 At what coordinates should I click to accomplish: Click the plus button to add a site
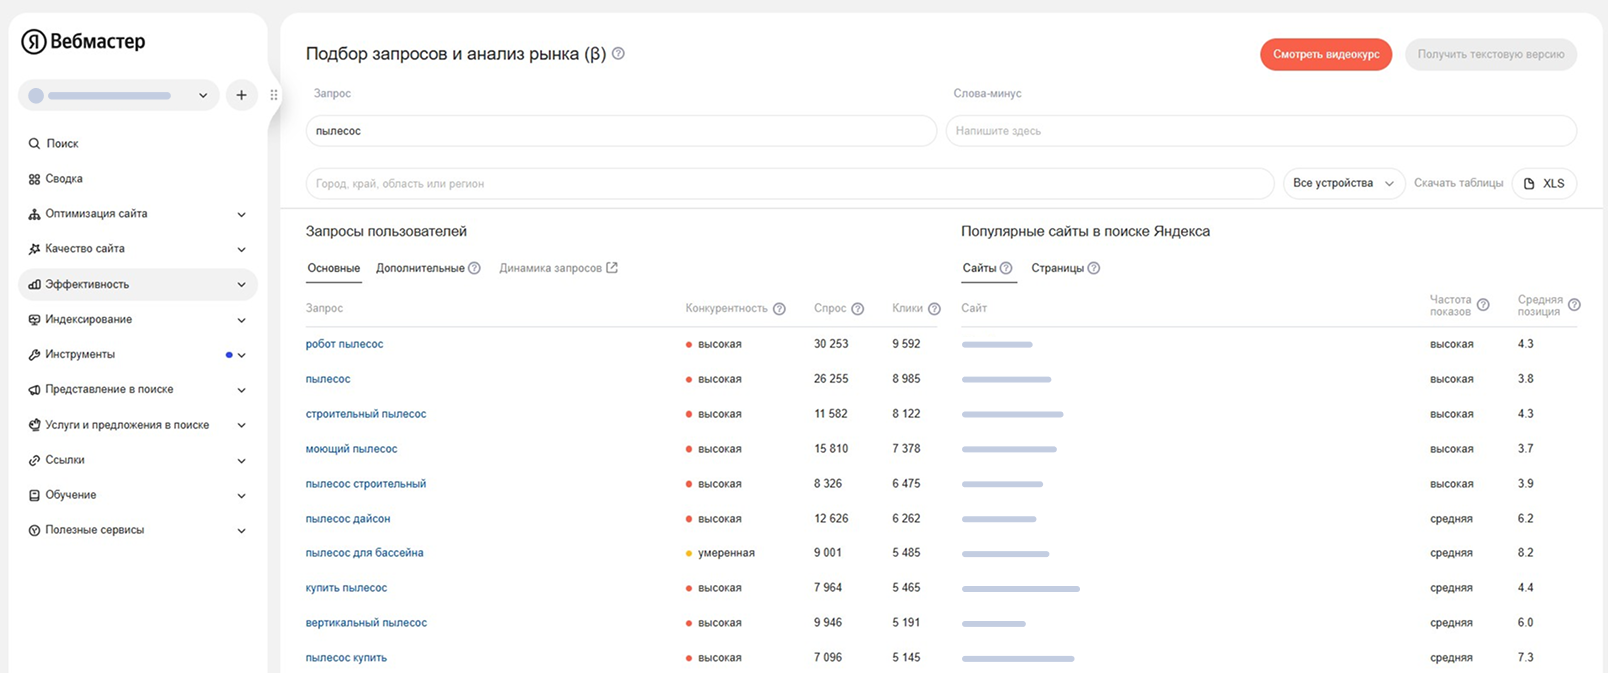point(241,95)
